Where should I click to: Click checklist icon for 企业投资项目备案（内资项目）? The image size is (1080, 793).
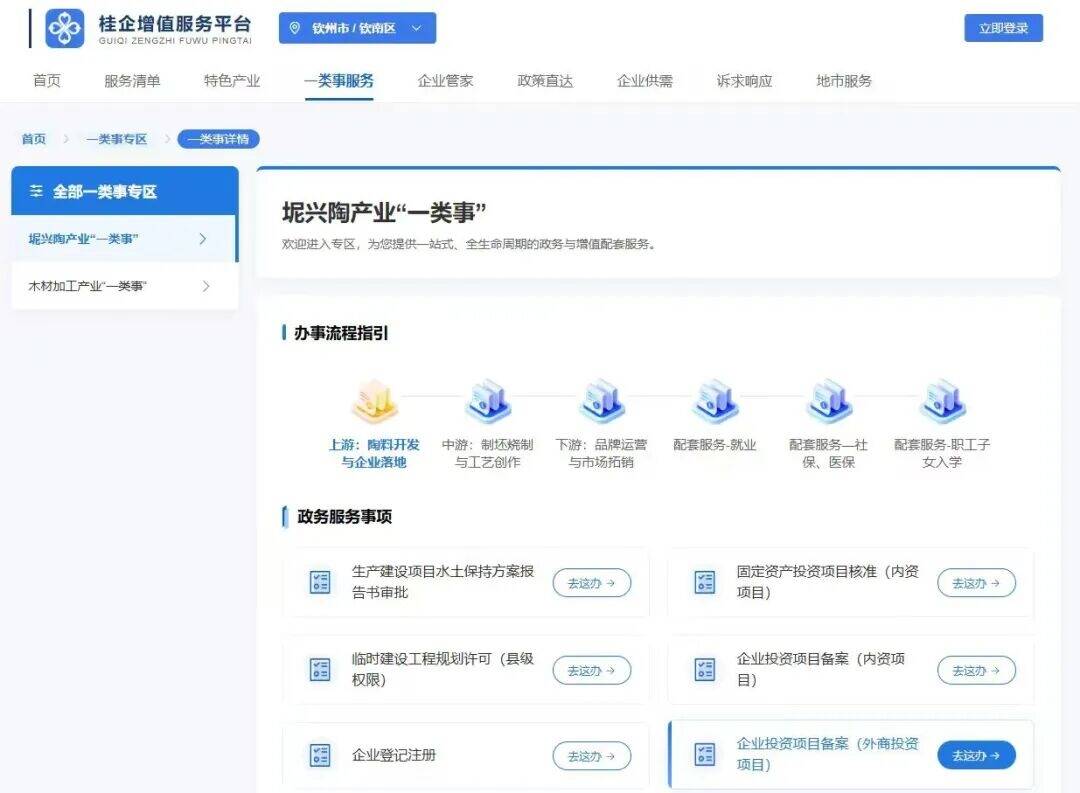(705, 669)
